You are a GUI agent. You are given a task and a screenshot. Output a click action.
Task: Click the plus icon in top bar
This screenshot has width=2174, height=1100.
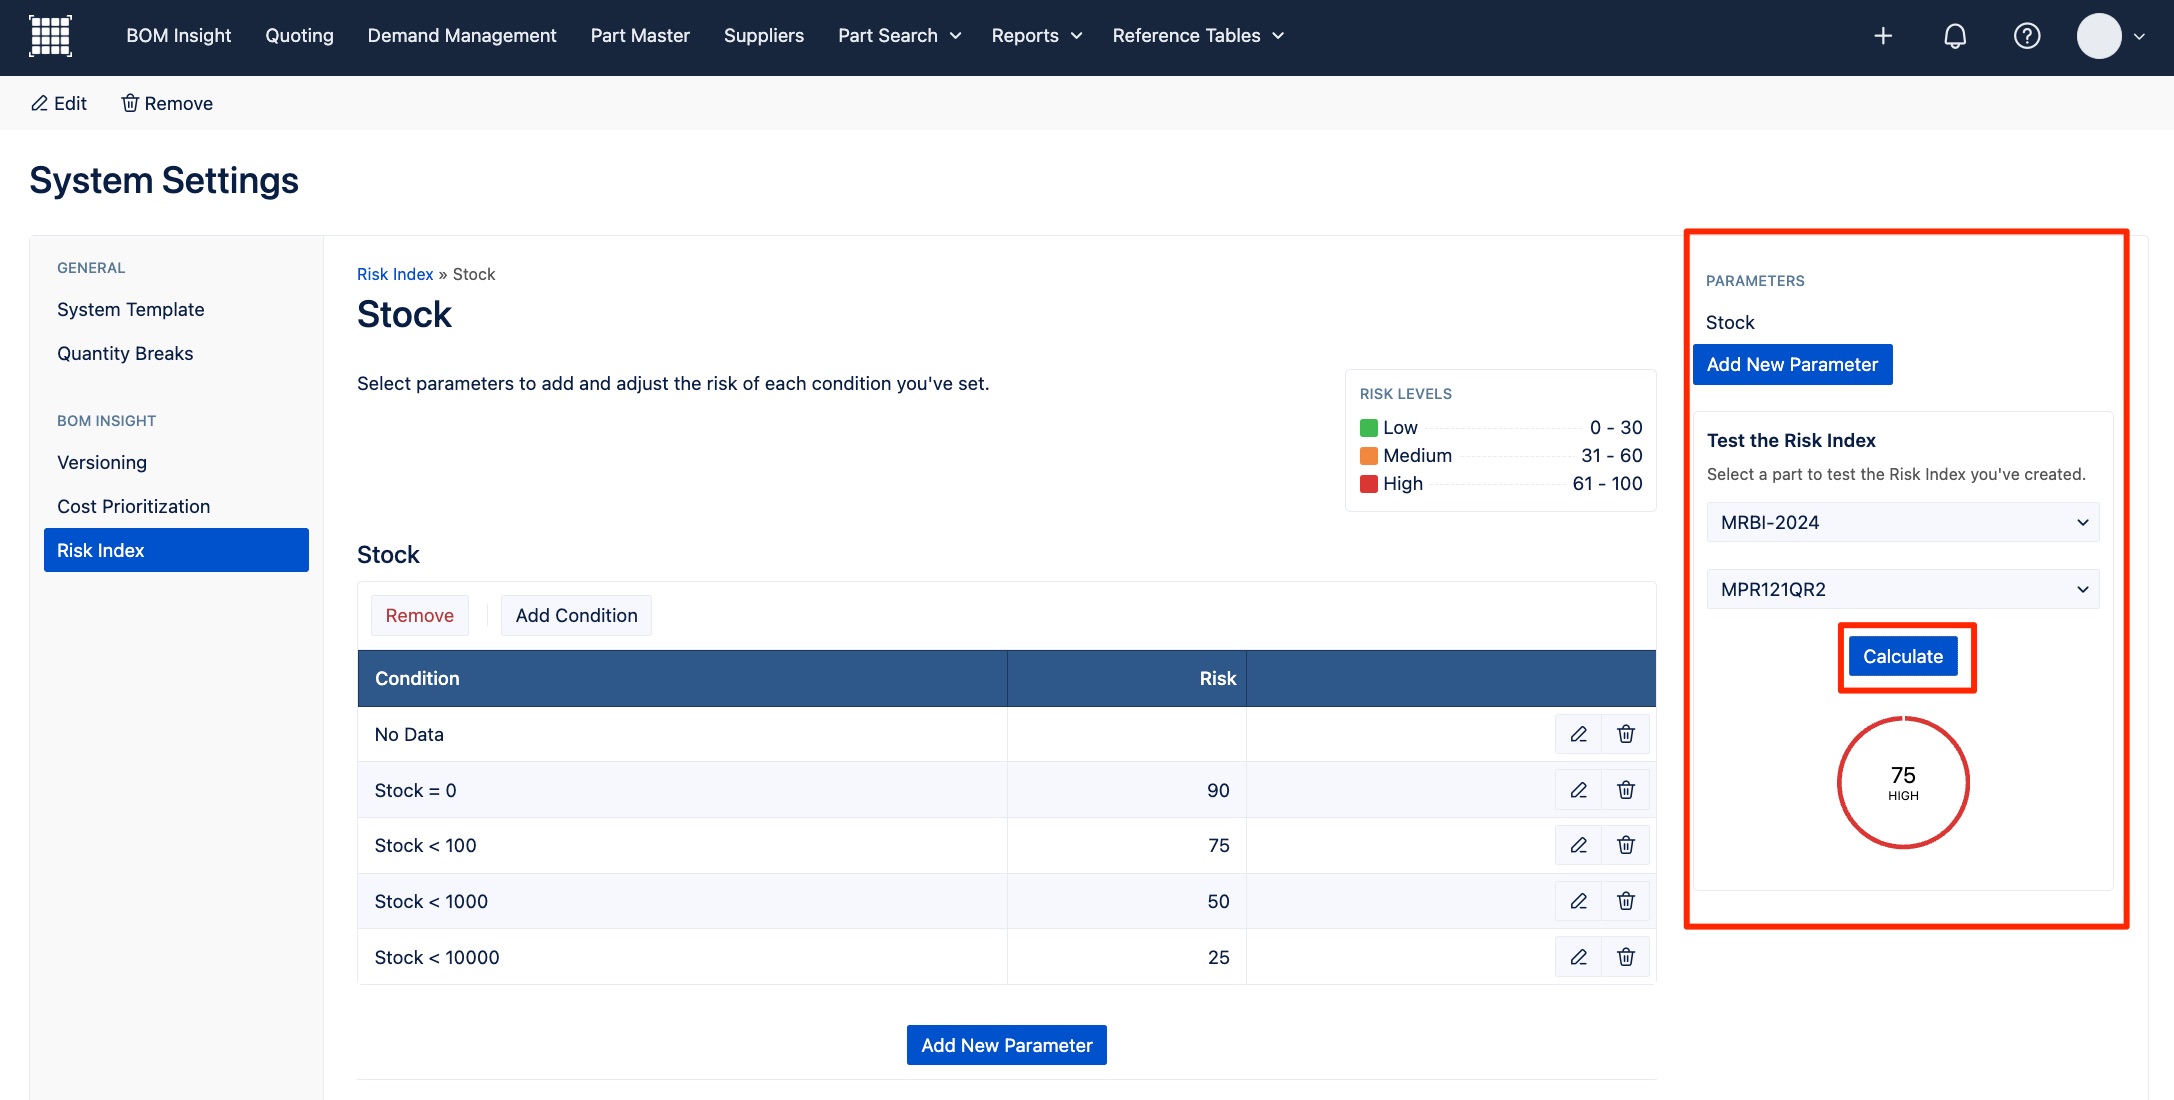(x=1883, y=36)
